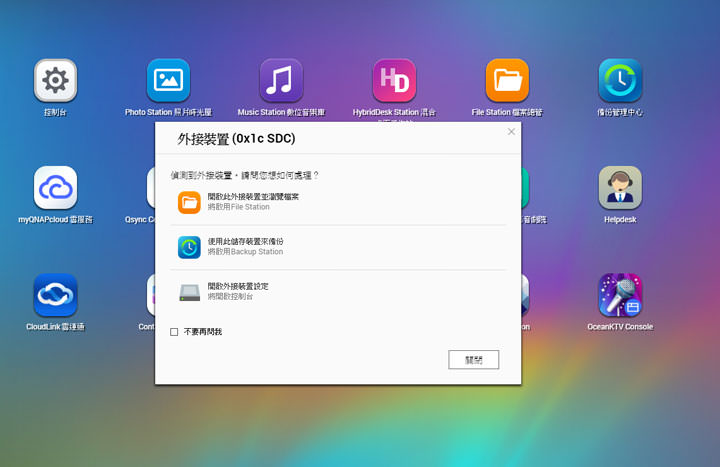Click the partially hidden Qsync Central icon

pyautogui.click(x=150, y=190)
